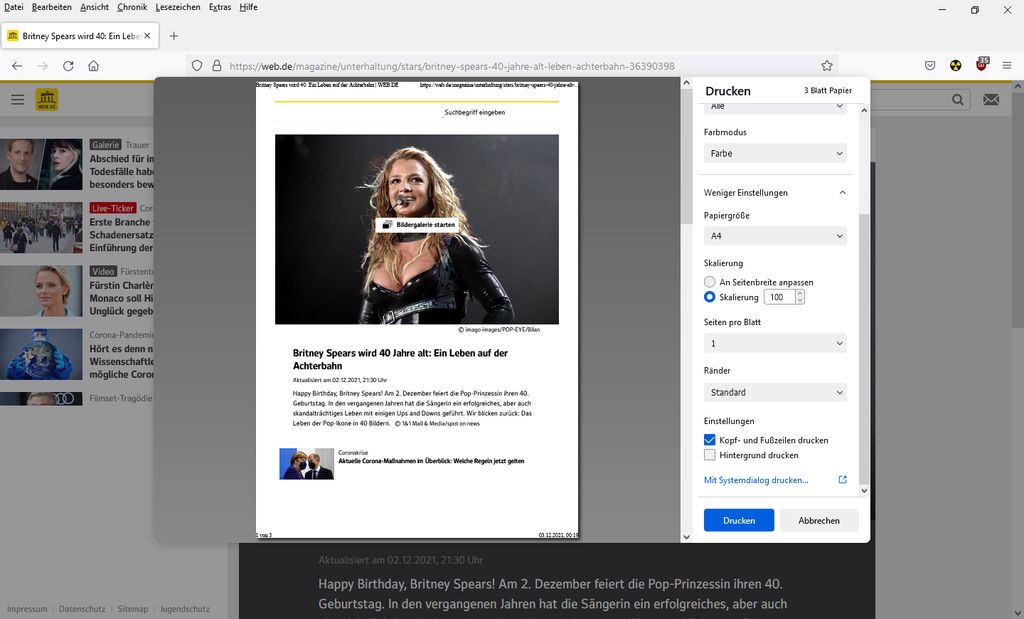Select 'An Seitenbreite anpassen' radio option
Screen dimensions: 1024x619
[x=710, y=282]
